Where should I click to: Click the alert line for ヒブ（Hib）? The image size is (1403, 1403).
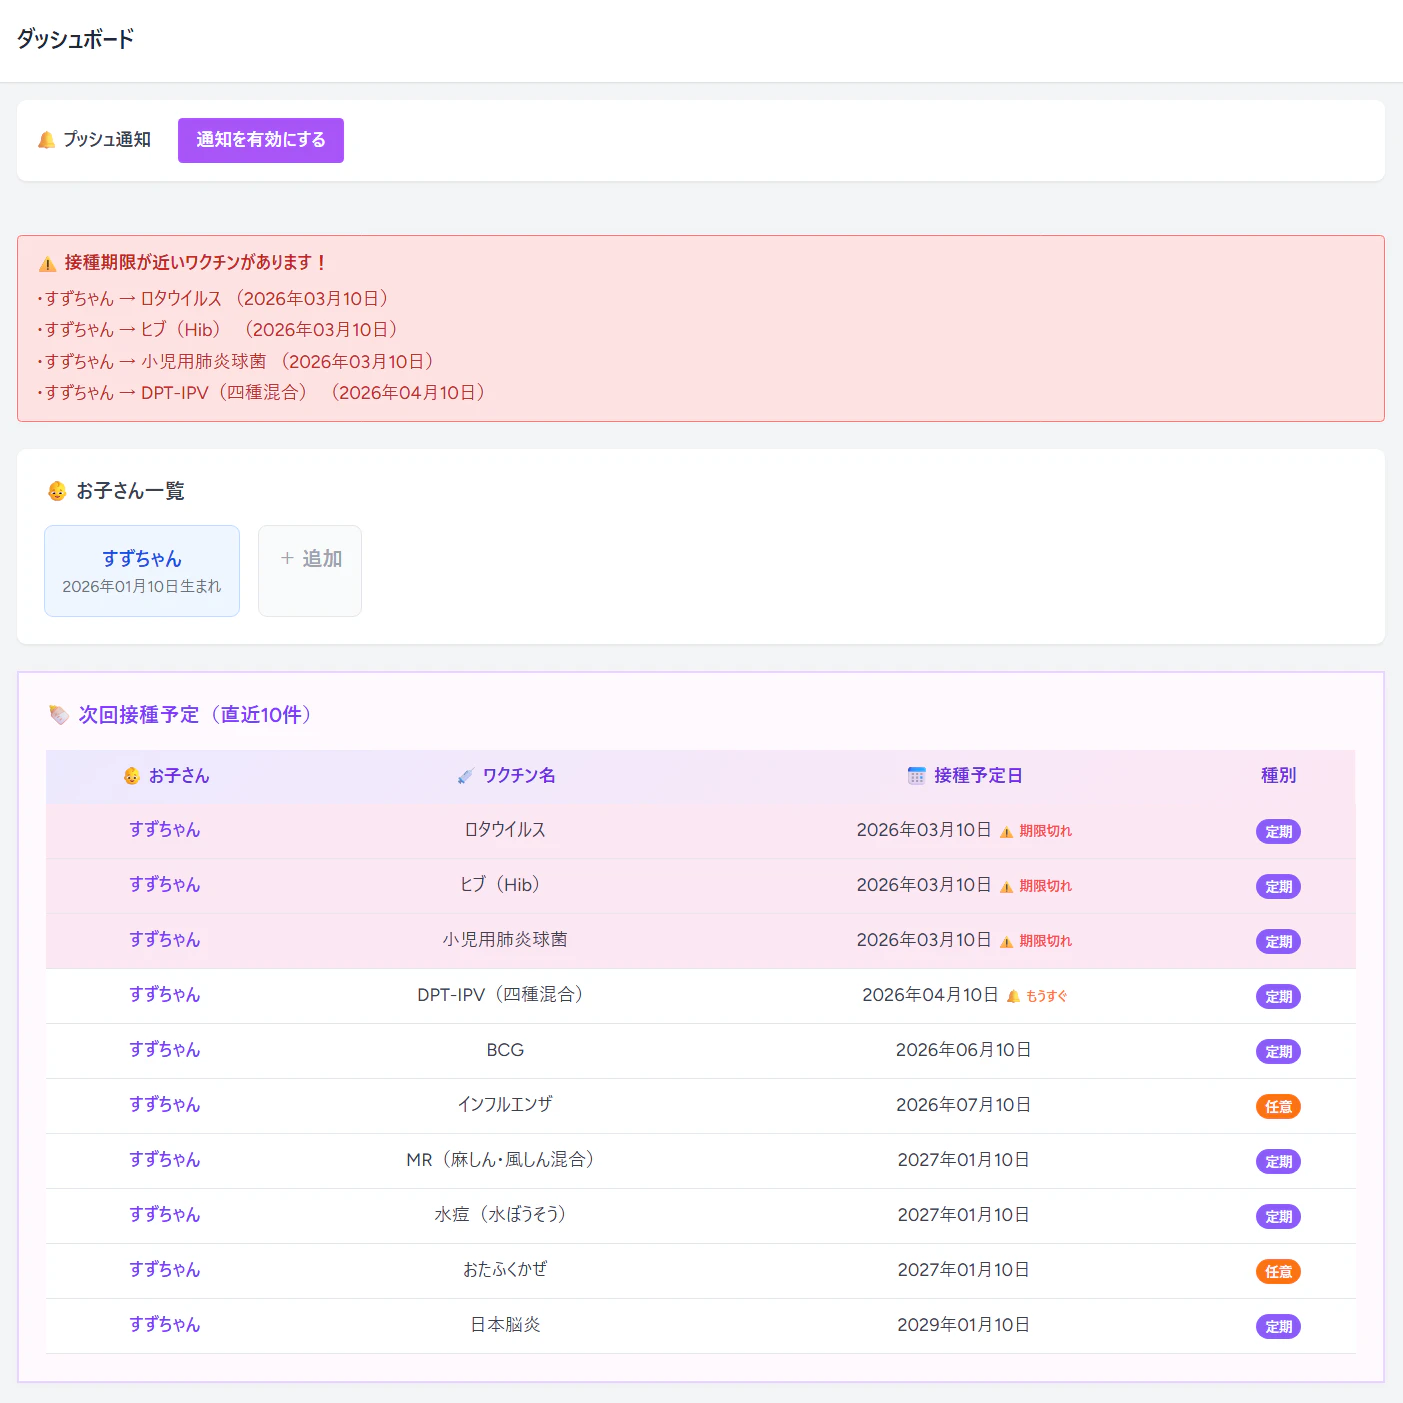coord(220,330)
